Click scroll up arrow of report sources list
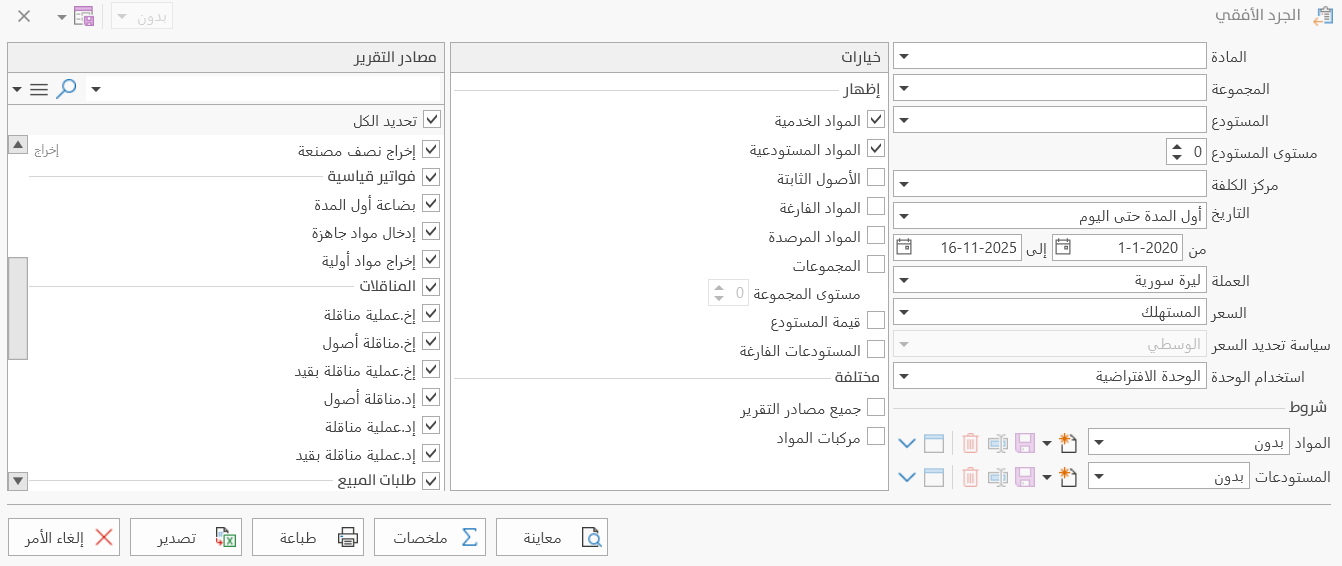Image resolution: width=1342 pixels, height=566 pixels. click(x=17, y=144)
